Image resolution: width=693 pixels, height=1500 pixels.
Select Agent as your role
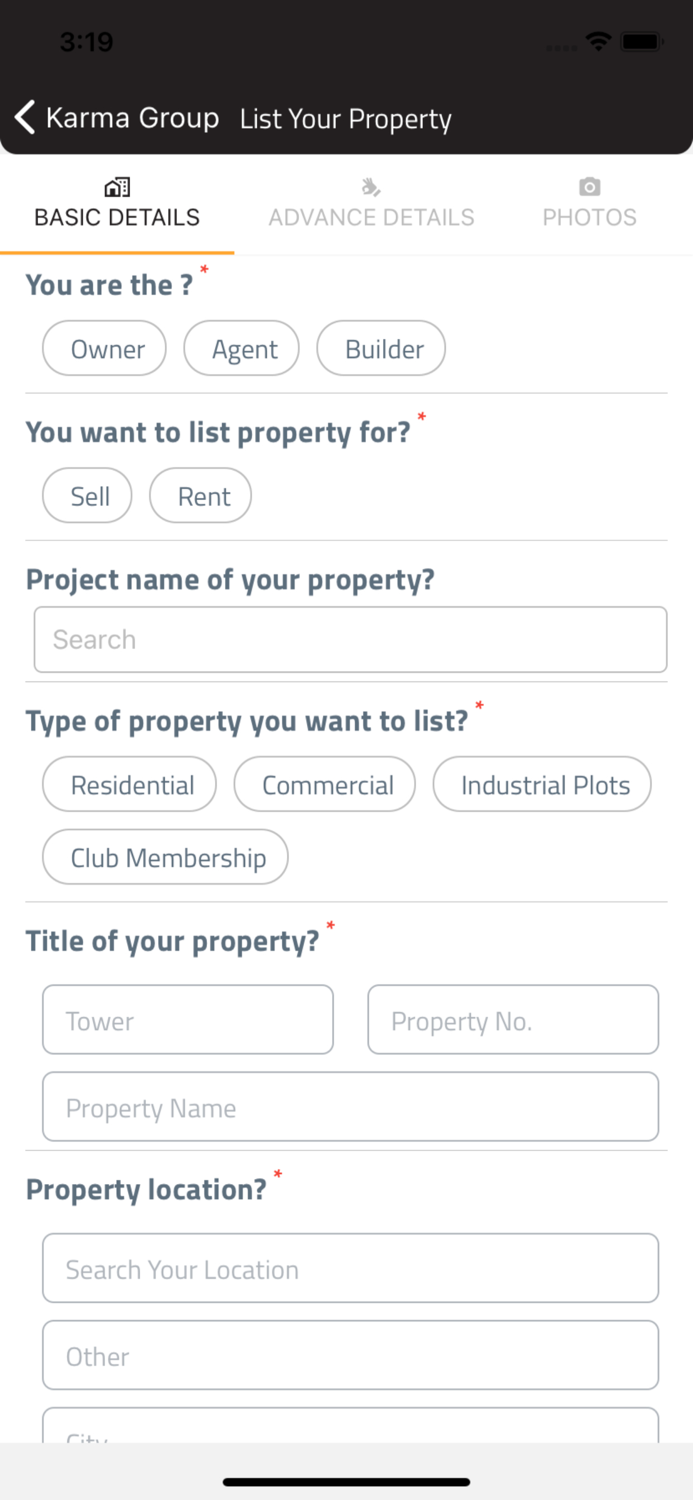[x=241, y=348]
